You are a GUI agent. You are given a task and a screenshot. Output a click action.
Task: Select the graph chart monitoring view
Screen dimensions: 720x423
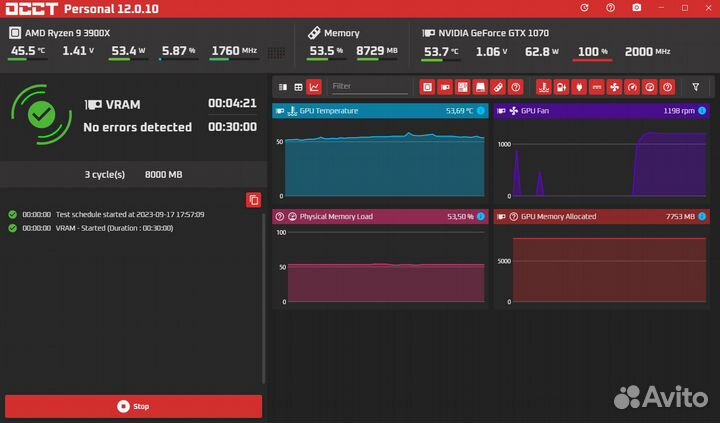[x=314, y=87]
